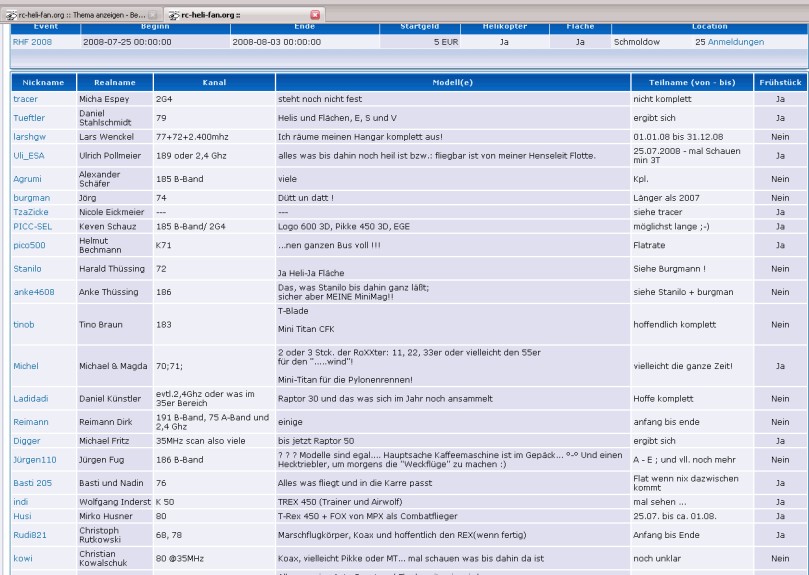Select start date '2008-07-25 00:00:00'
809x575 pixels.
tap(127, 42)
